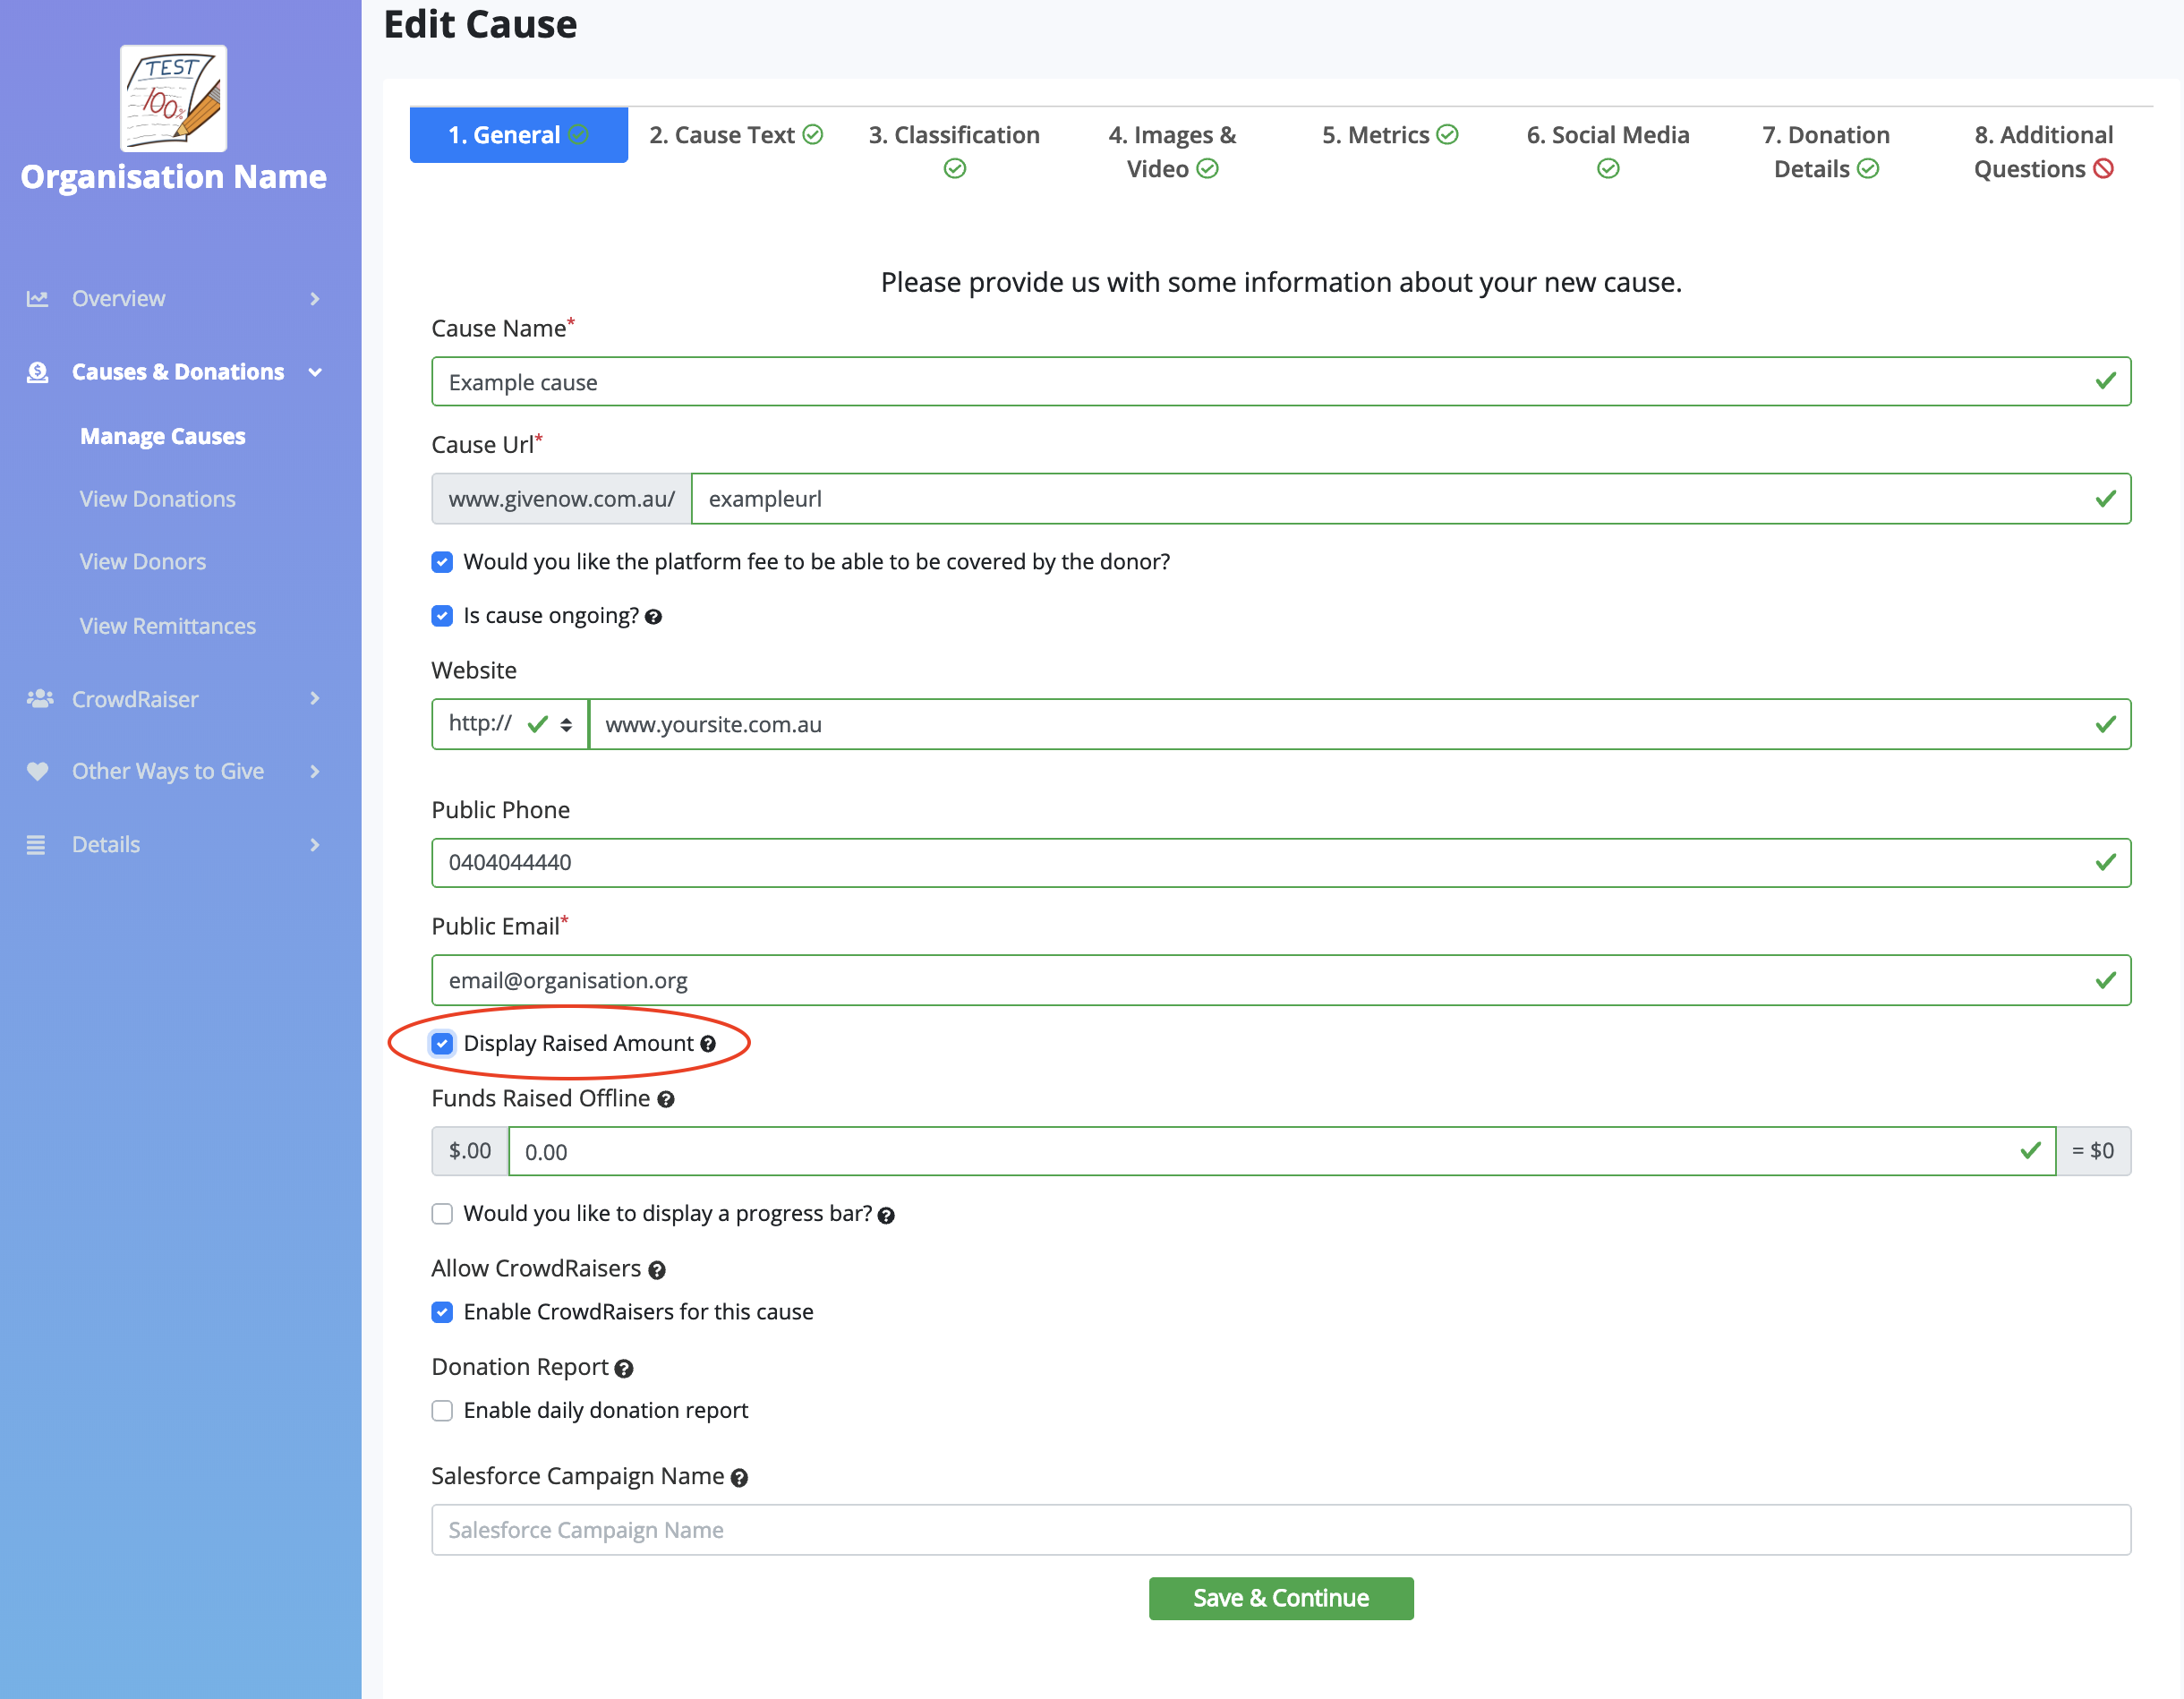Viewport: 2184px width, 1699px height.
Task: Enable the display a progress bar checkbox
Action: pos(442,1214)
